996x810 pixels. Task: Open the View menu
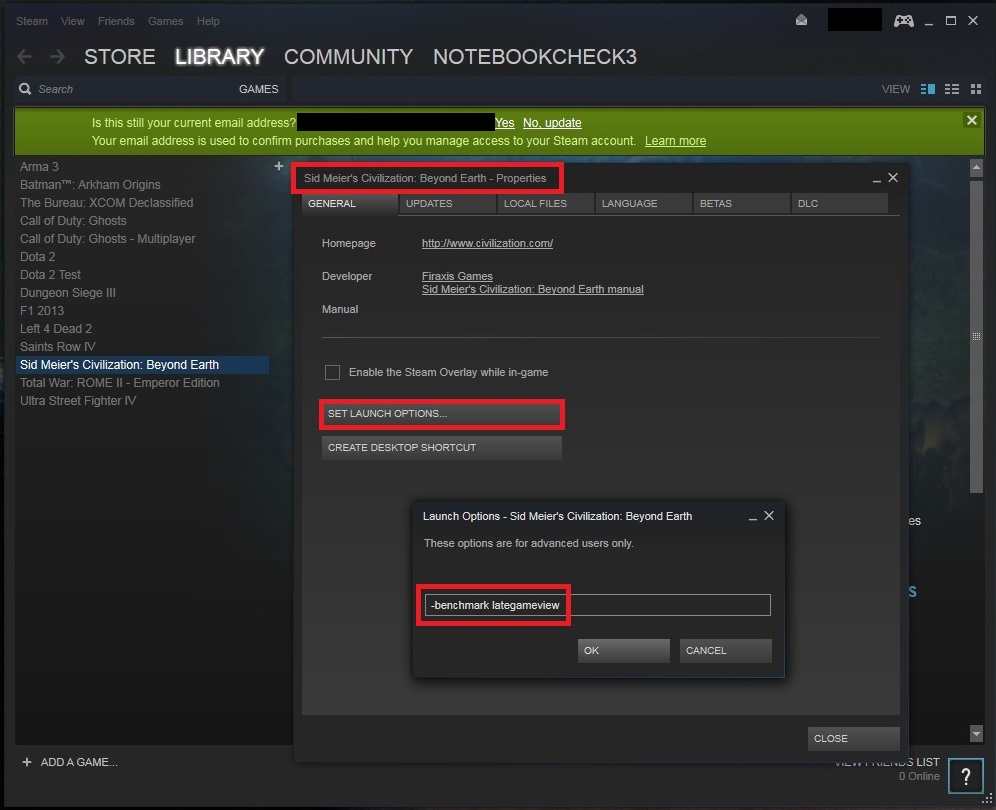(72, 21)
